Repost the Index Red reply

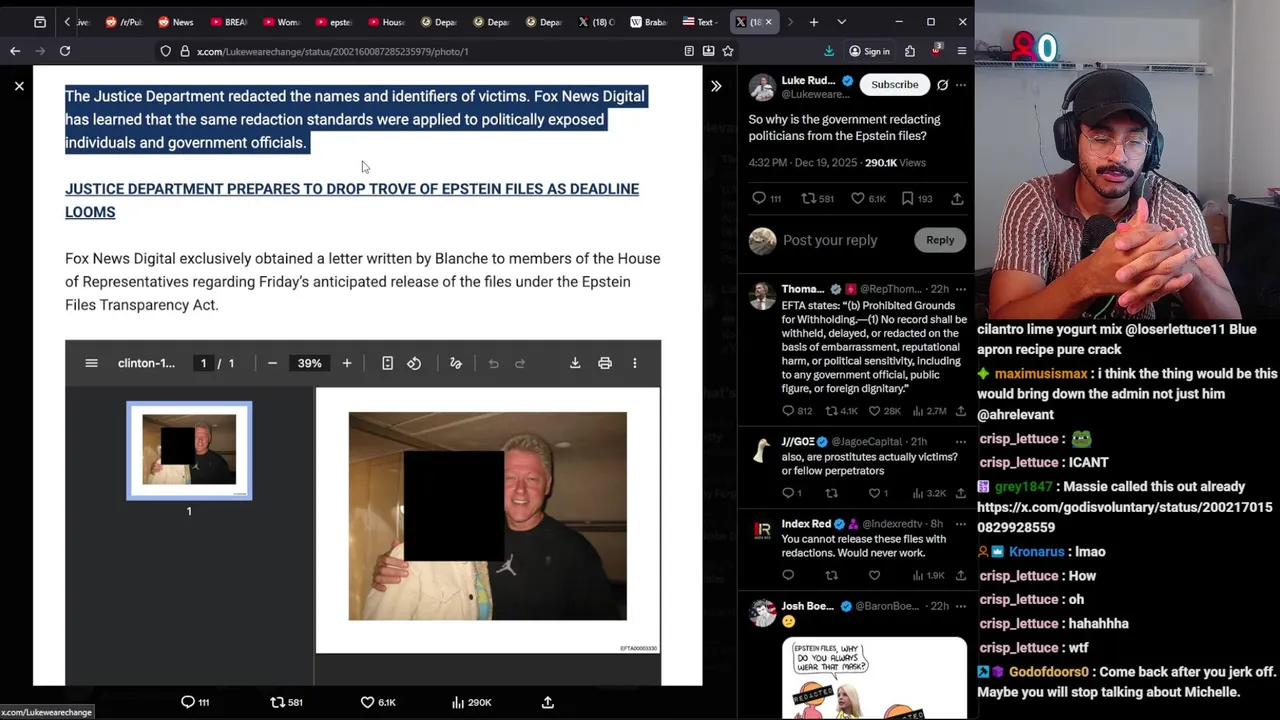click(x=831, y=575)
